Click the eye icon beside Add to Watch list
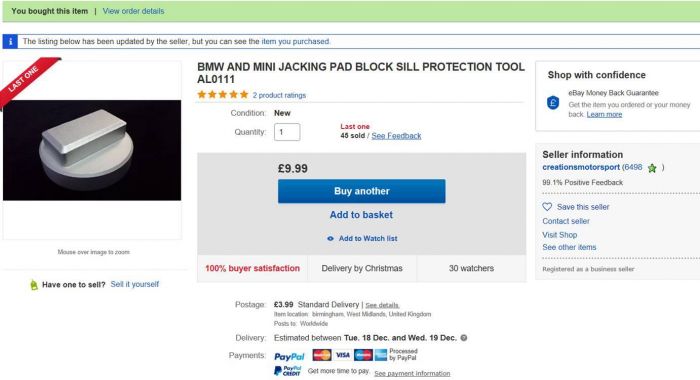 330,238
